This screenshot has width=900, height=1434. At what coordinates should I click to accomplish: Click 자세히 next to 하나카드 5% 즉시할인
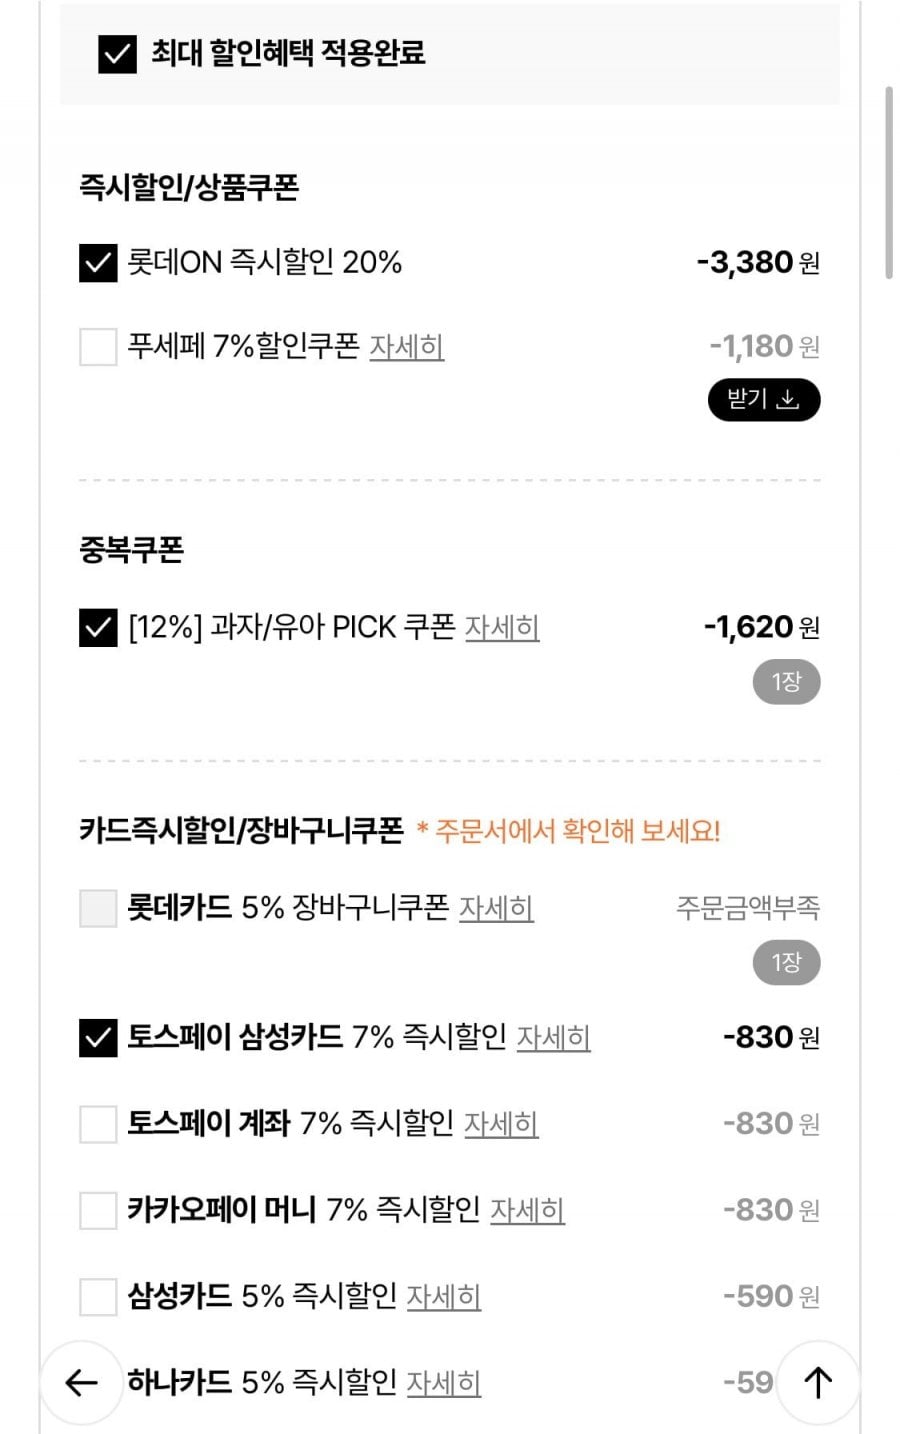coord(444,1383)
